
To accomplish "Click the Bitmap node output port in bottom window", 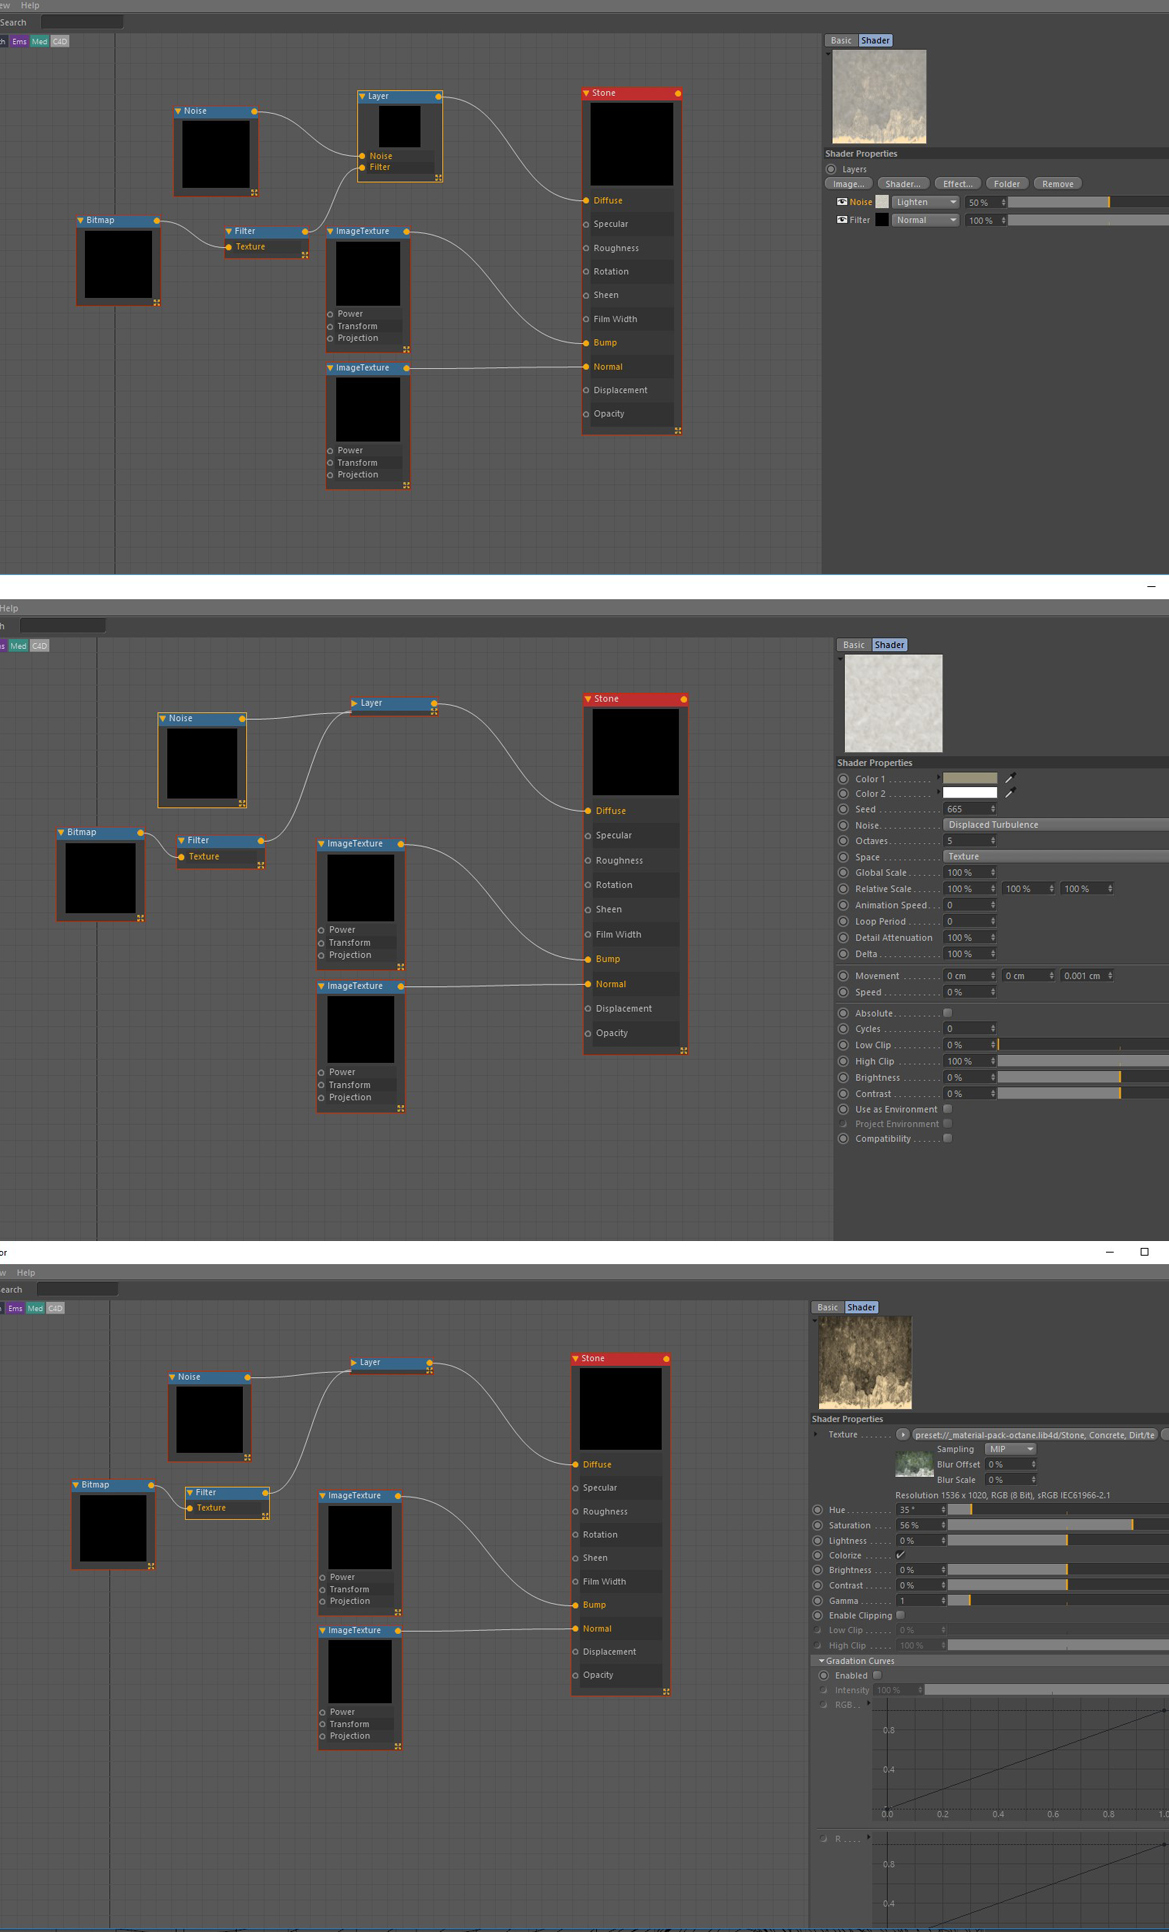I will click(x=151, y=1485).
